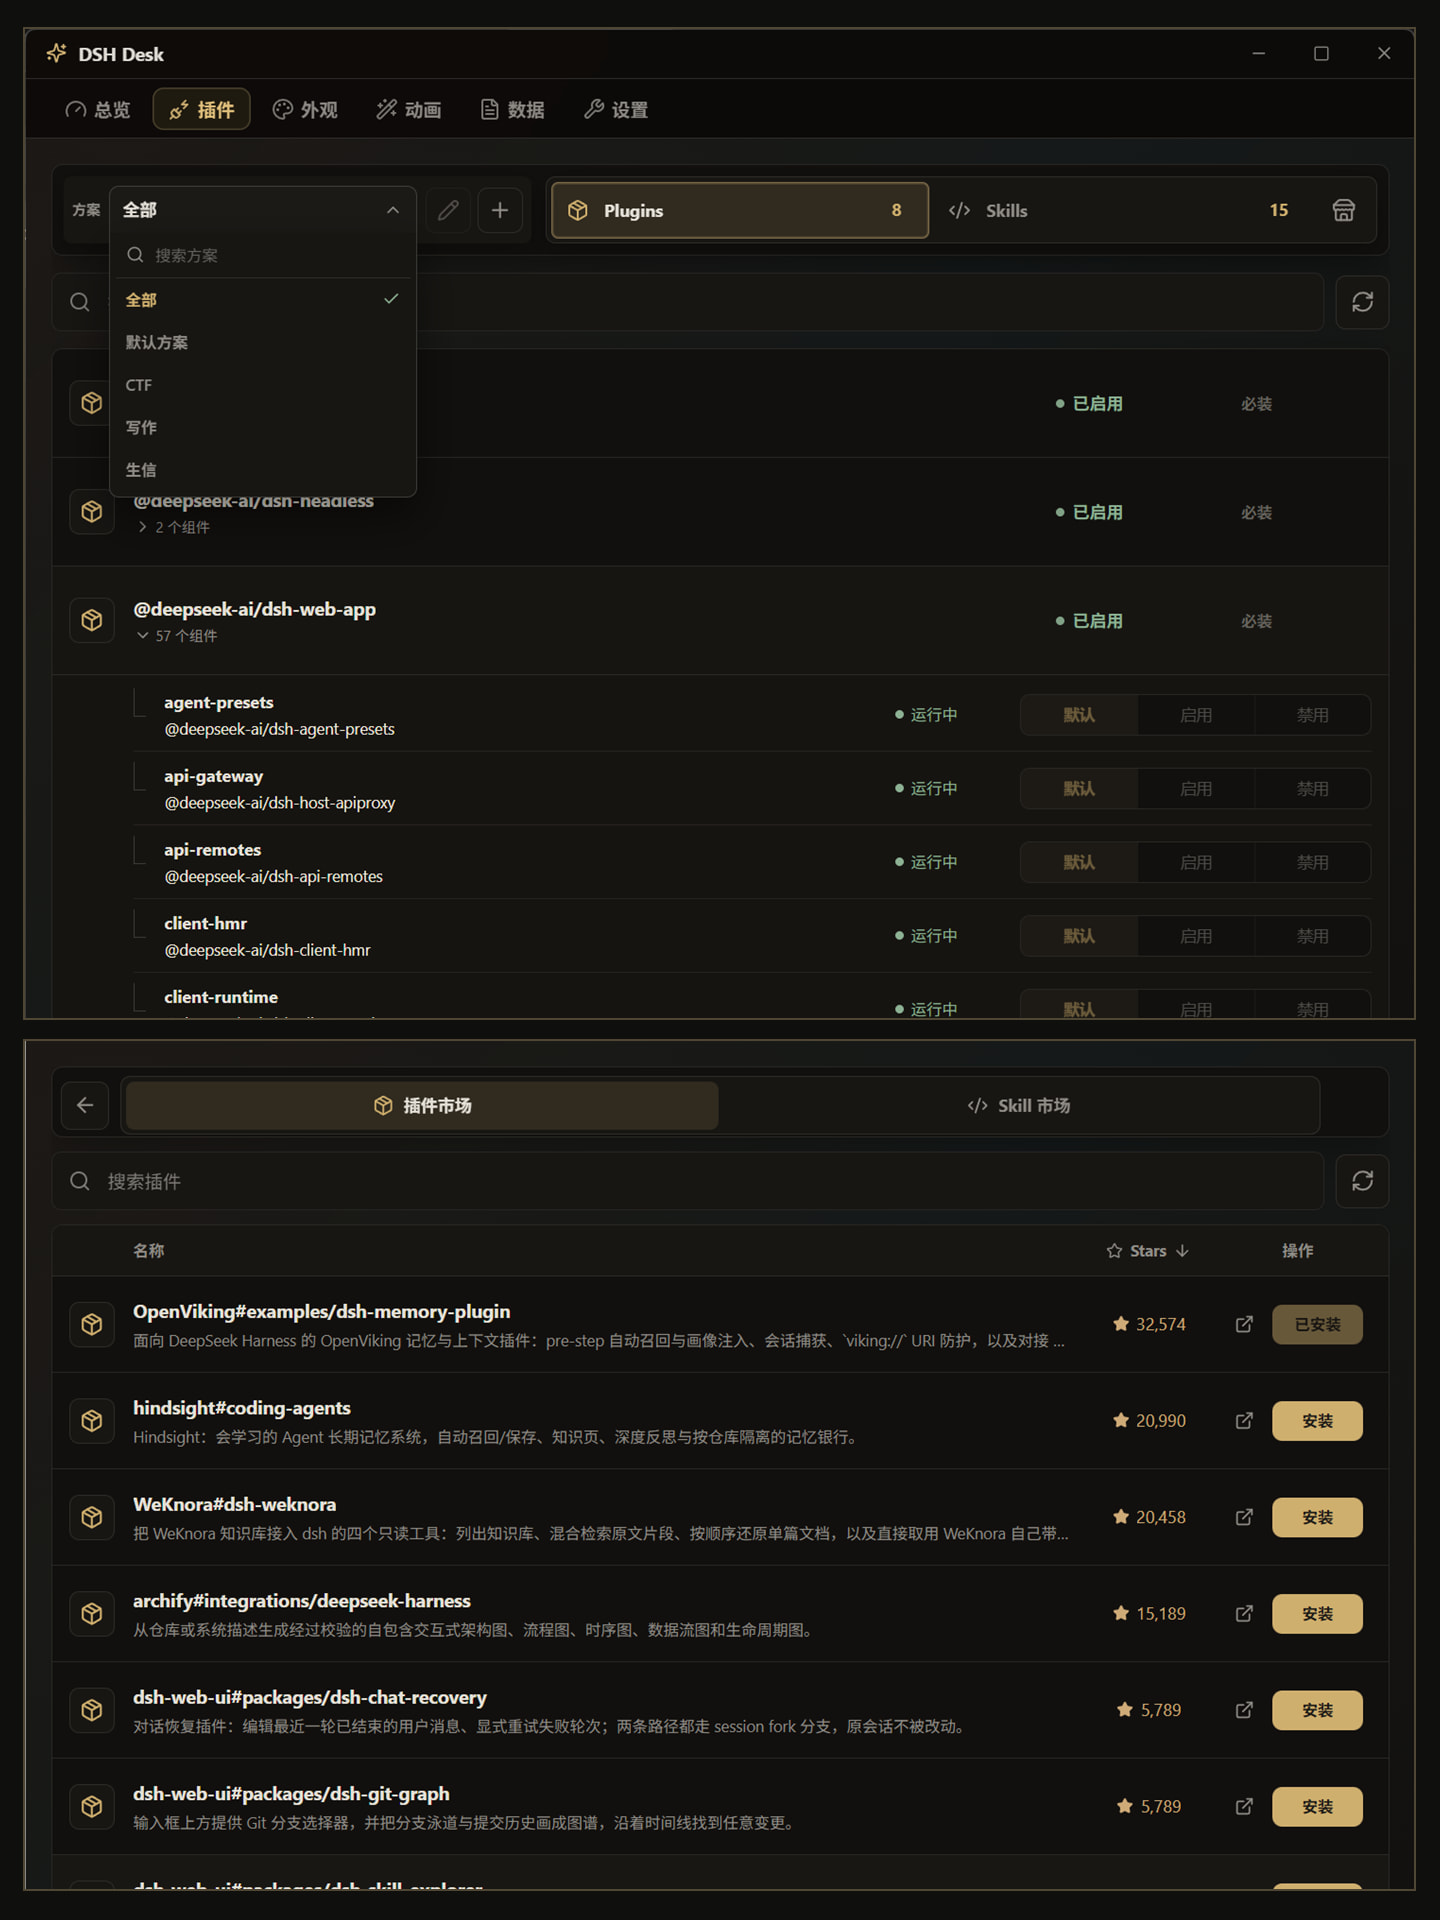Screen dimensions: 1440x1920
Task: Set client-hmr to 禁用
Action: [x=1312, y=936]
